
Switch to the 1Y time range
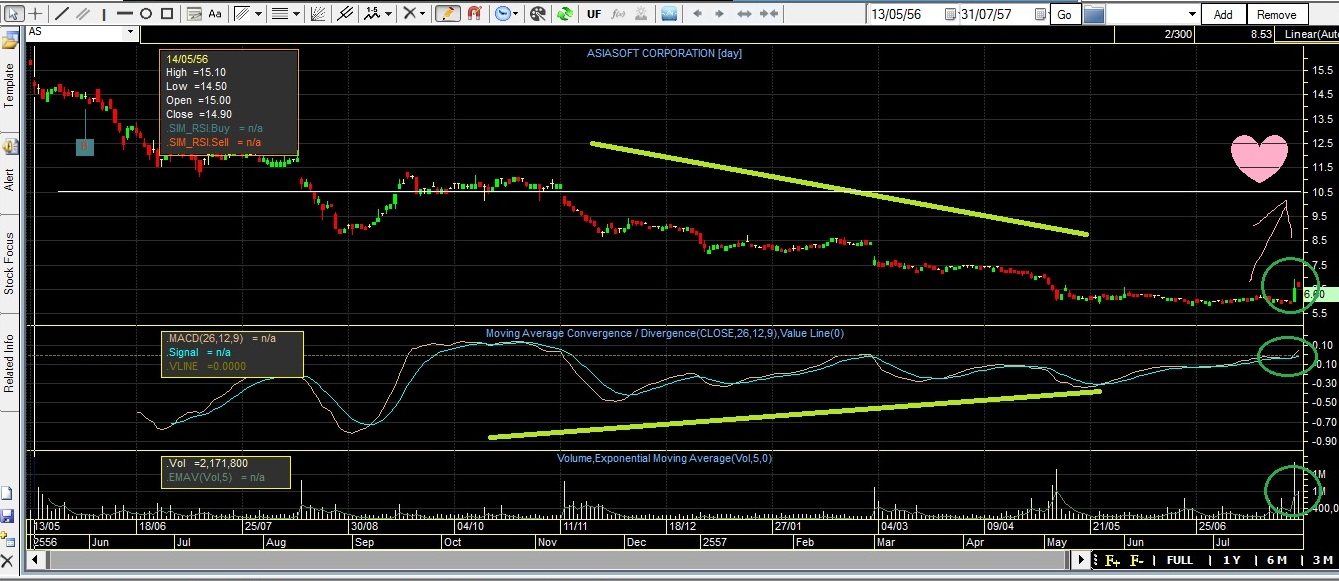pos(1232,560)
